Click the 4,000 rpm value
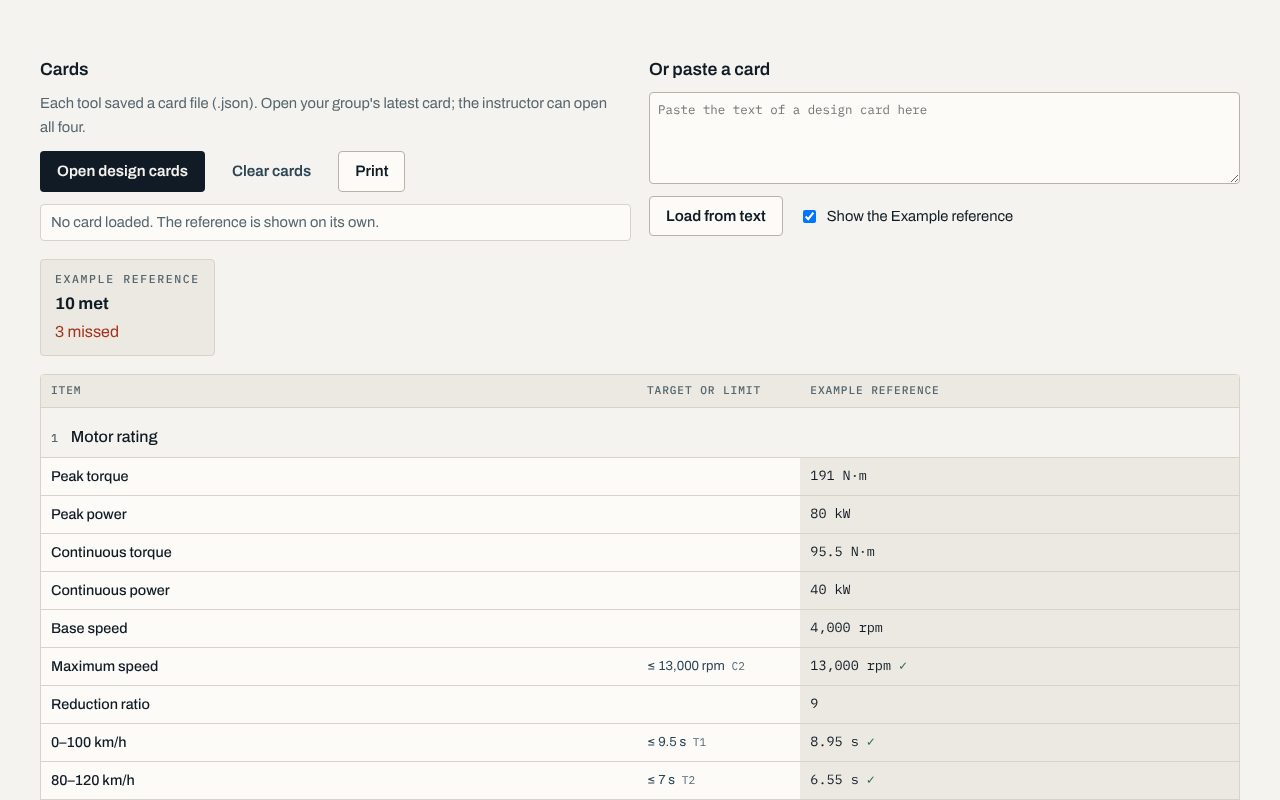This screenshot has height=800, width=1280. (x=846, y=628)
